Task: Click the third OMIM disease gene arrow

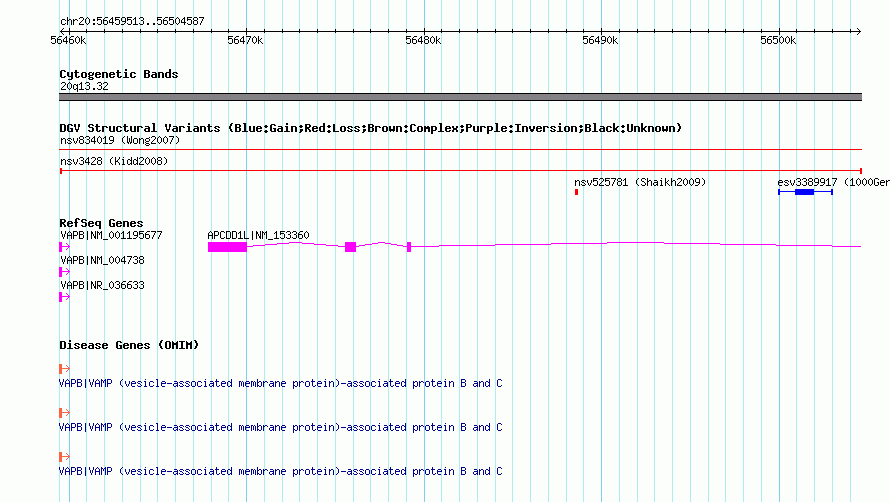Action: click(x=64, y=456)
